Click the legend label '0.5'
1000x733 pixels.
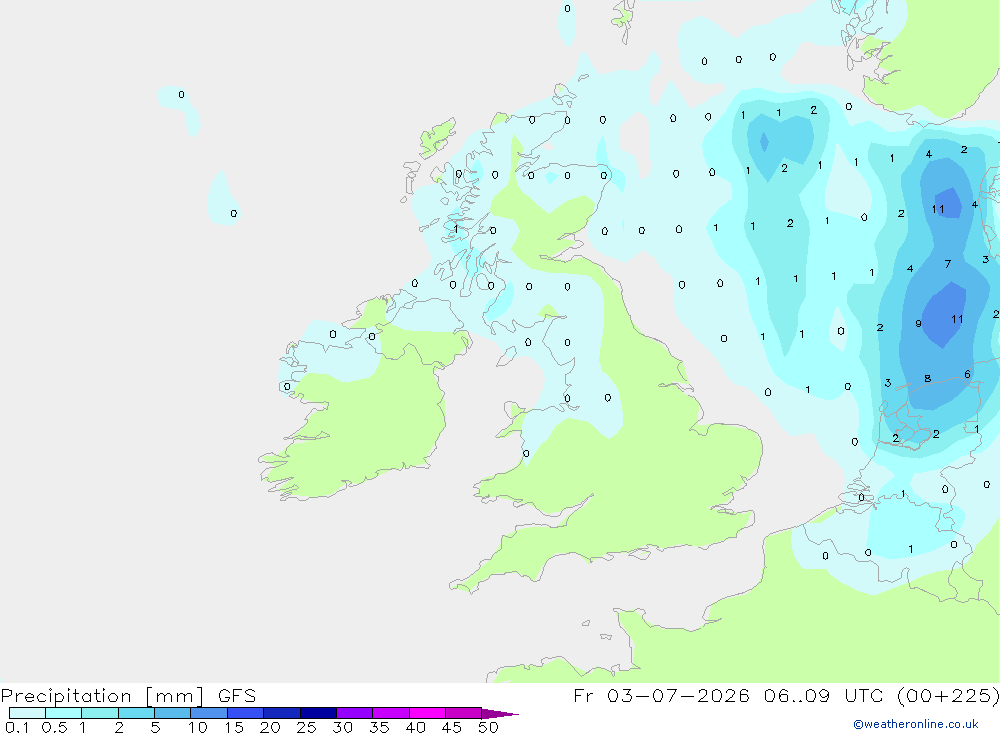54,727
